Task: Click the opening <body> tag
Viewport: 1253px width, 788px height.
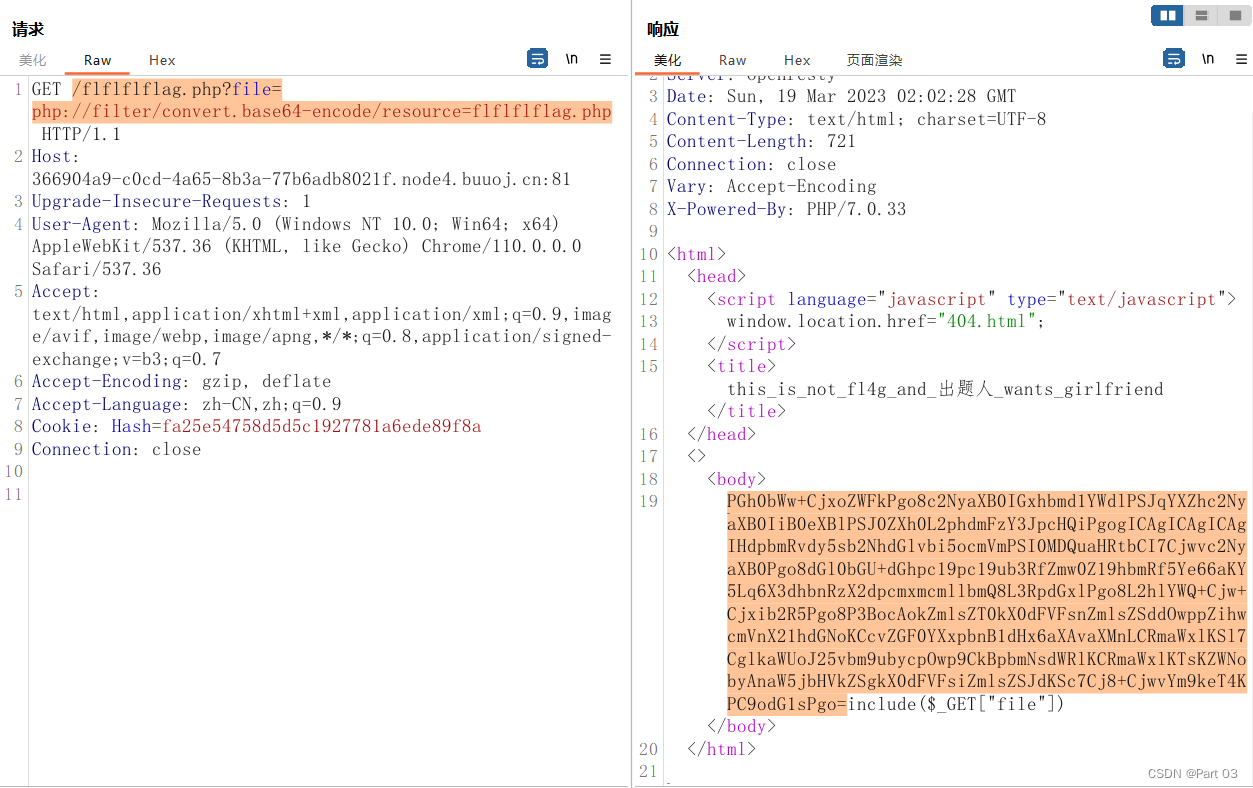Action: (736, 479)
